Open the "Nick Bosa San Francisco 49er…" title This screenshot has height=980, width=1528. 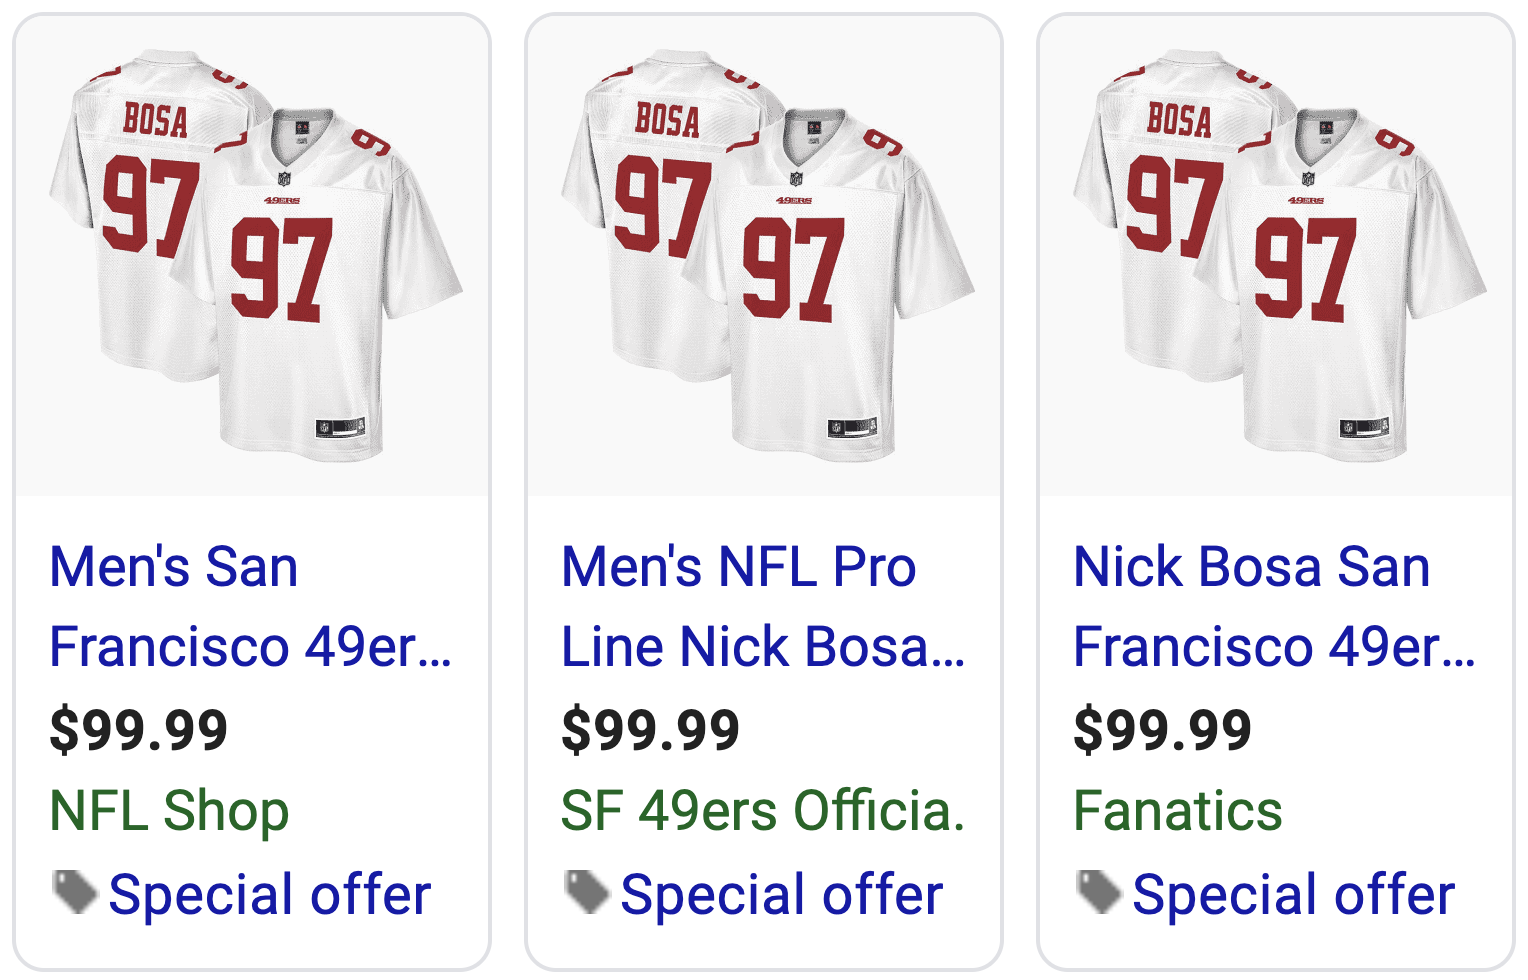click(1274, 606)
